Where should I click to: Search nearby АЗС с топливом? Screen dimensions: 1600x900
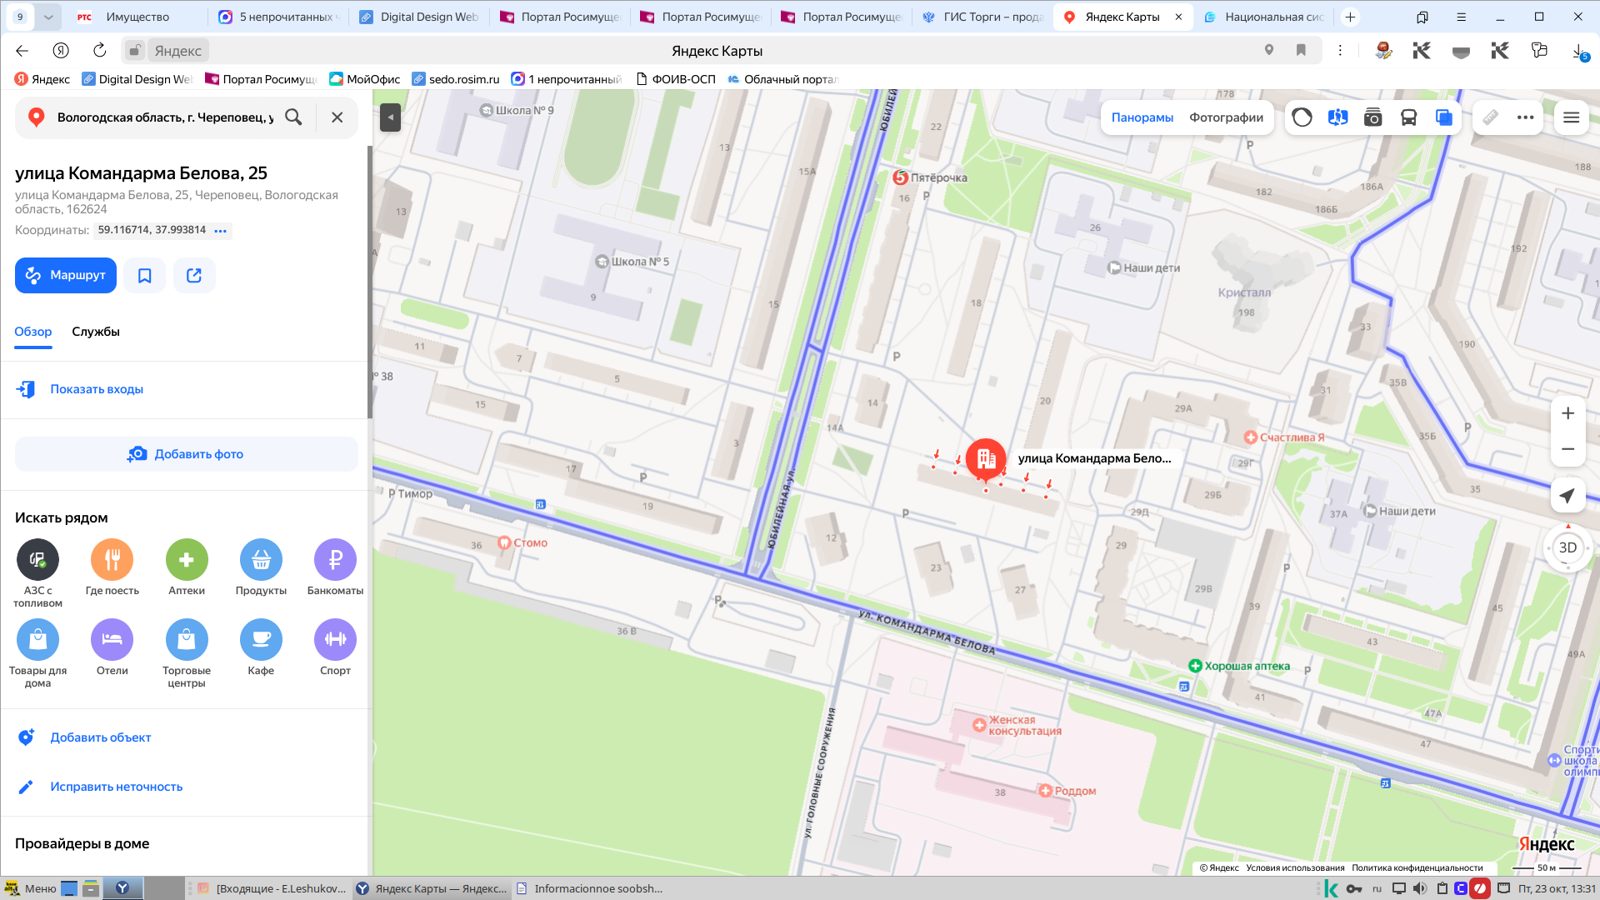coord(38,573)
